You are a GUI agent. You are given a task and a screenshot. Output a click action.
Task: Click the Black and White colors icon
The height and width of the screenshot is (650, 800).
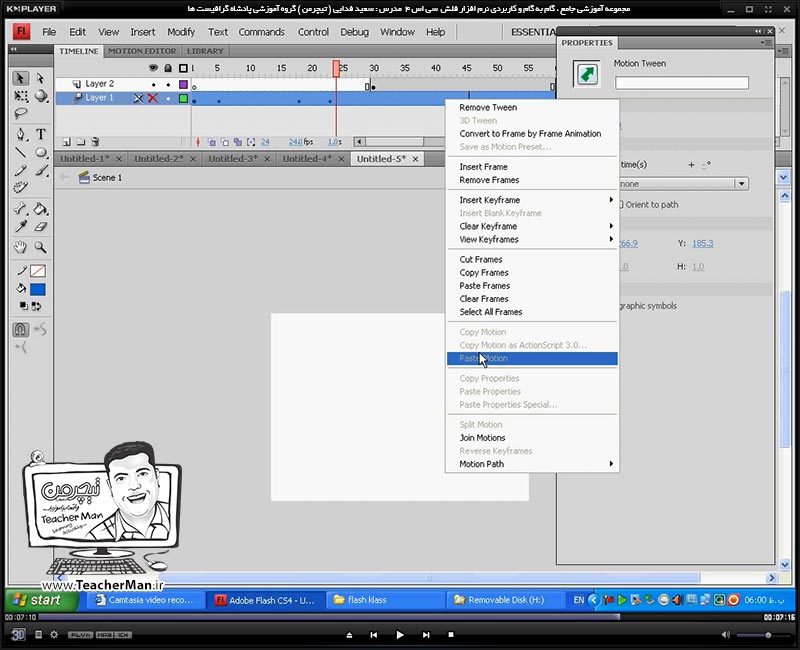[x=23, y=306]
